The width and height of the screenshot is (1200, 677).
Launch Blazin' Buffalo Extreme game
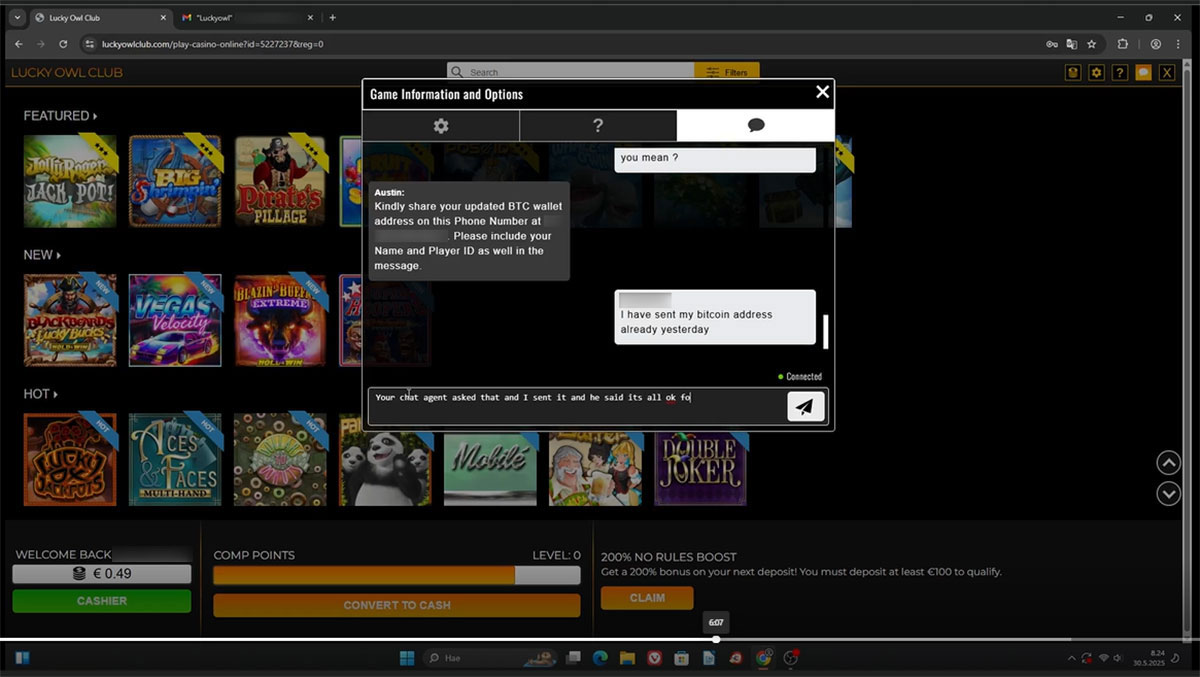(281, 320)
